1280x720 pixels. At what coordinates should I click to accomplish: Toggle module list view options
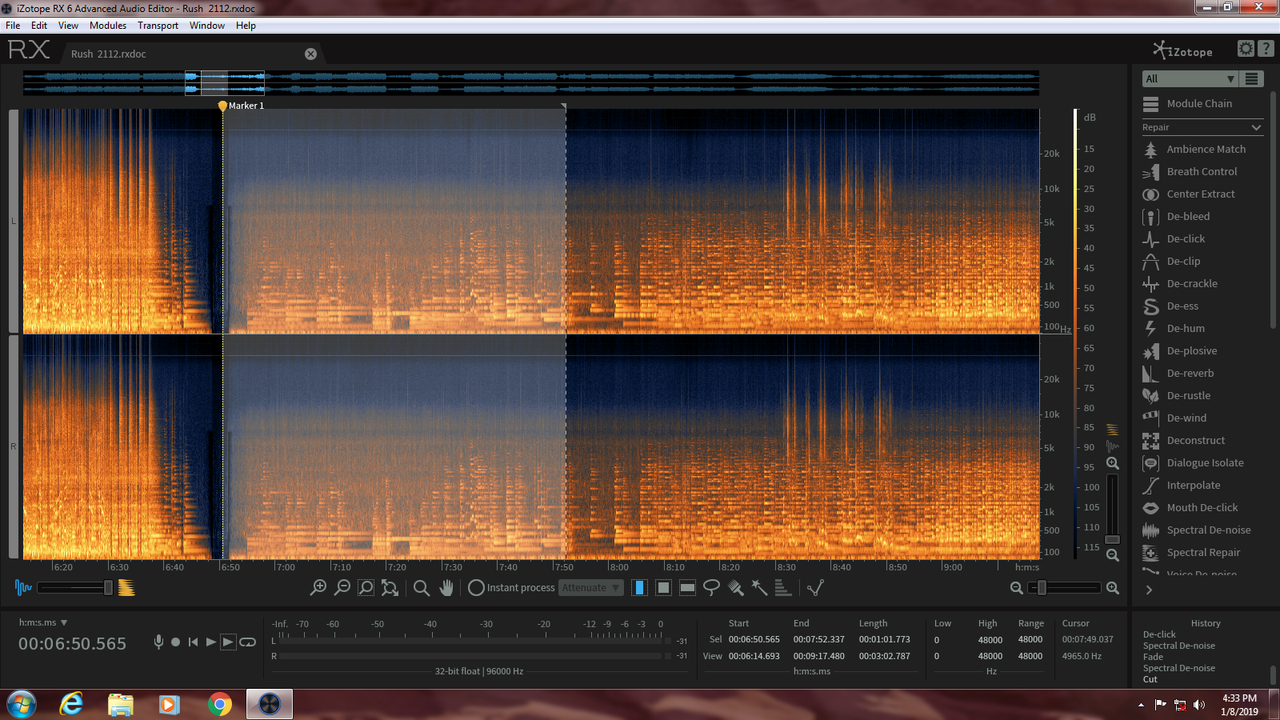tap(1252, 79)
